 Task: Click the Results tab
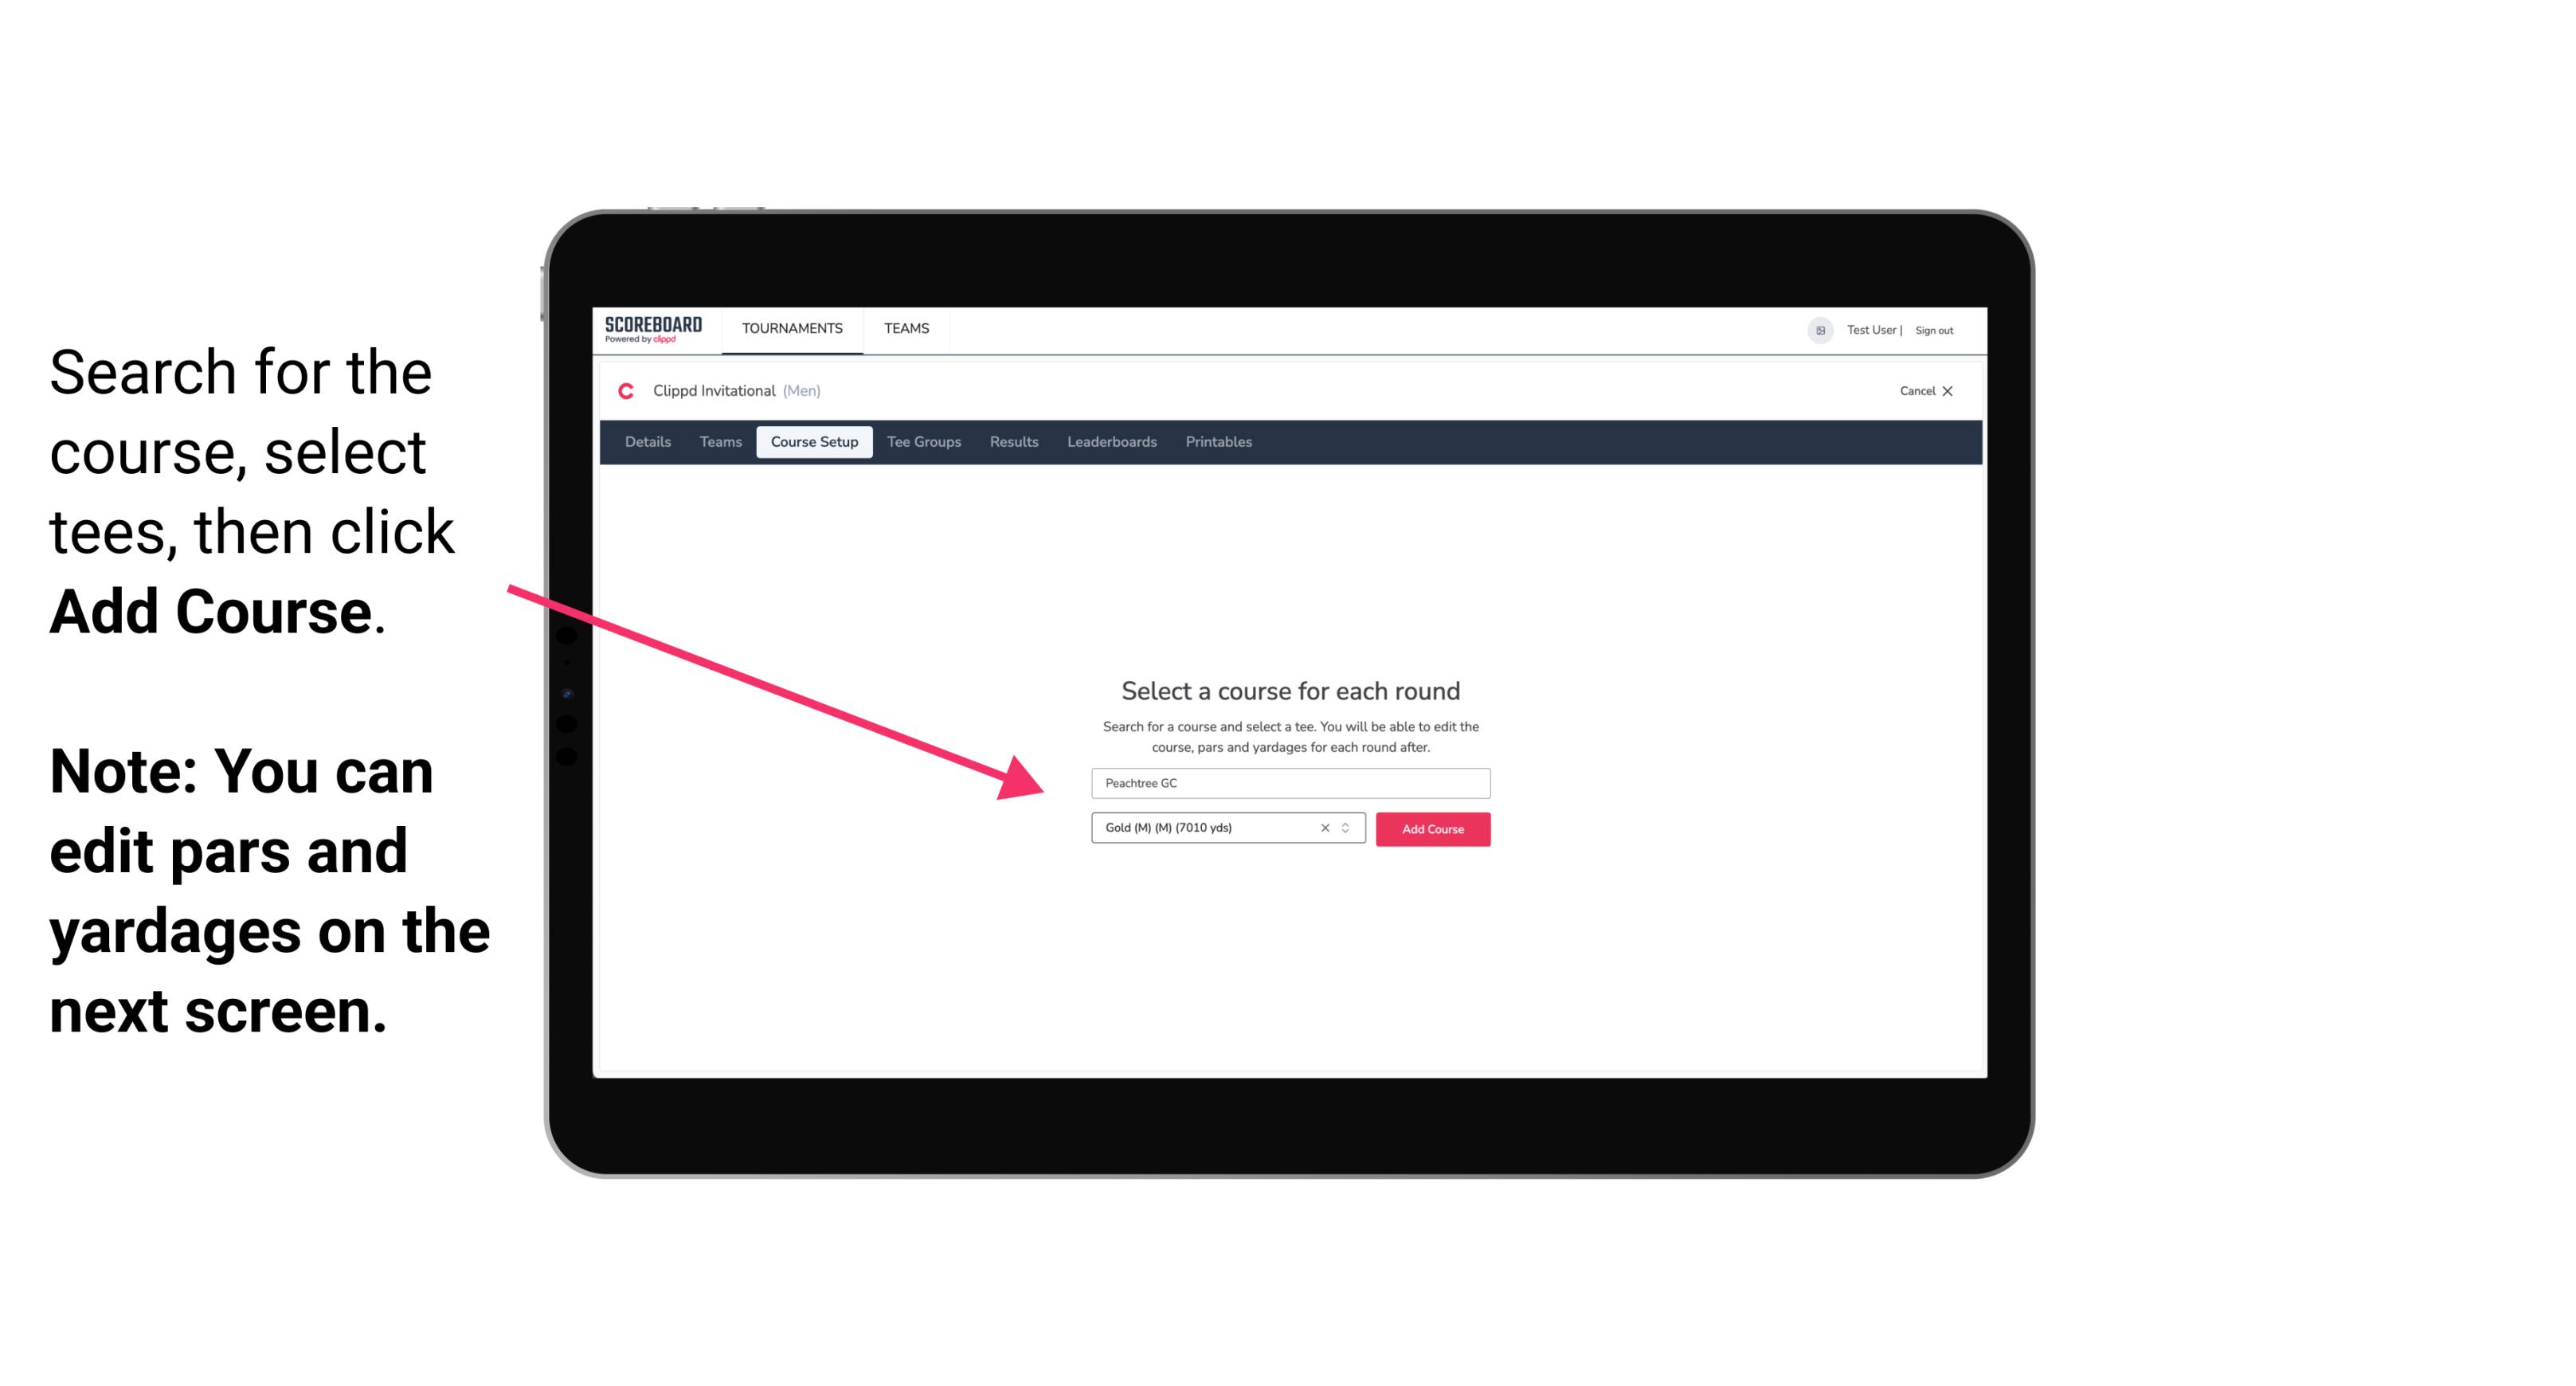click(1012, 442)
